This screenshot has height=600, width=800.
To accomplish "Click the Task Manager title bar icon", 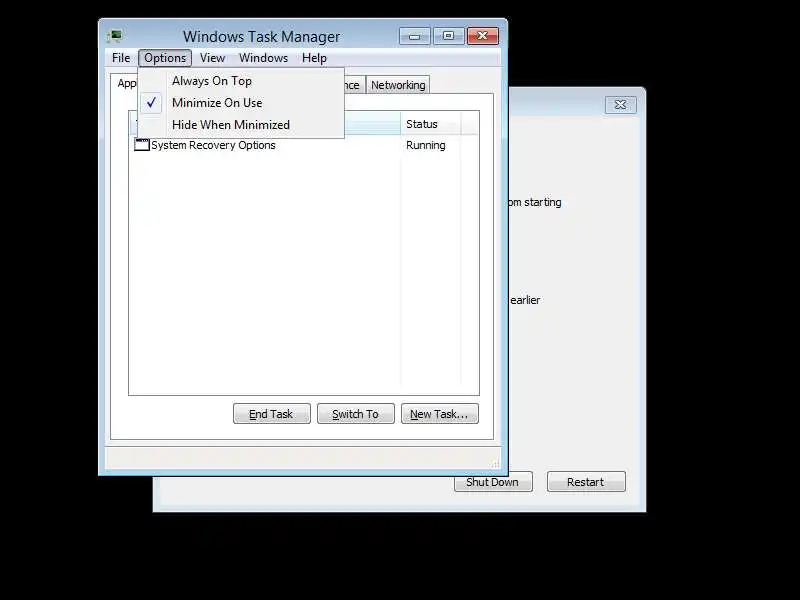I will [x=115, y=36].
